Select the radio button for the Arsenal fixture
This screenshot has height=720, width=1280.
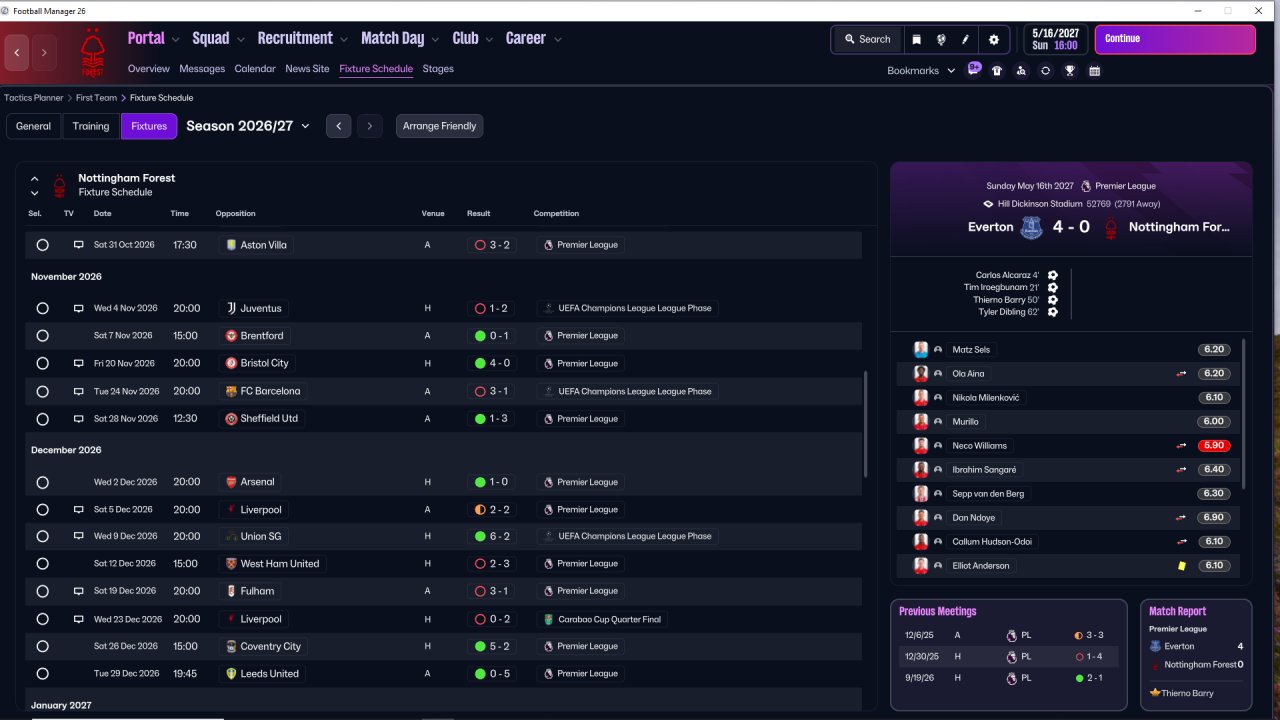[x=42, y=482]
